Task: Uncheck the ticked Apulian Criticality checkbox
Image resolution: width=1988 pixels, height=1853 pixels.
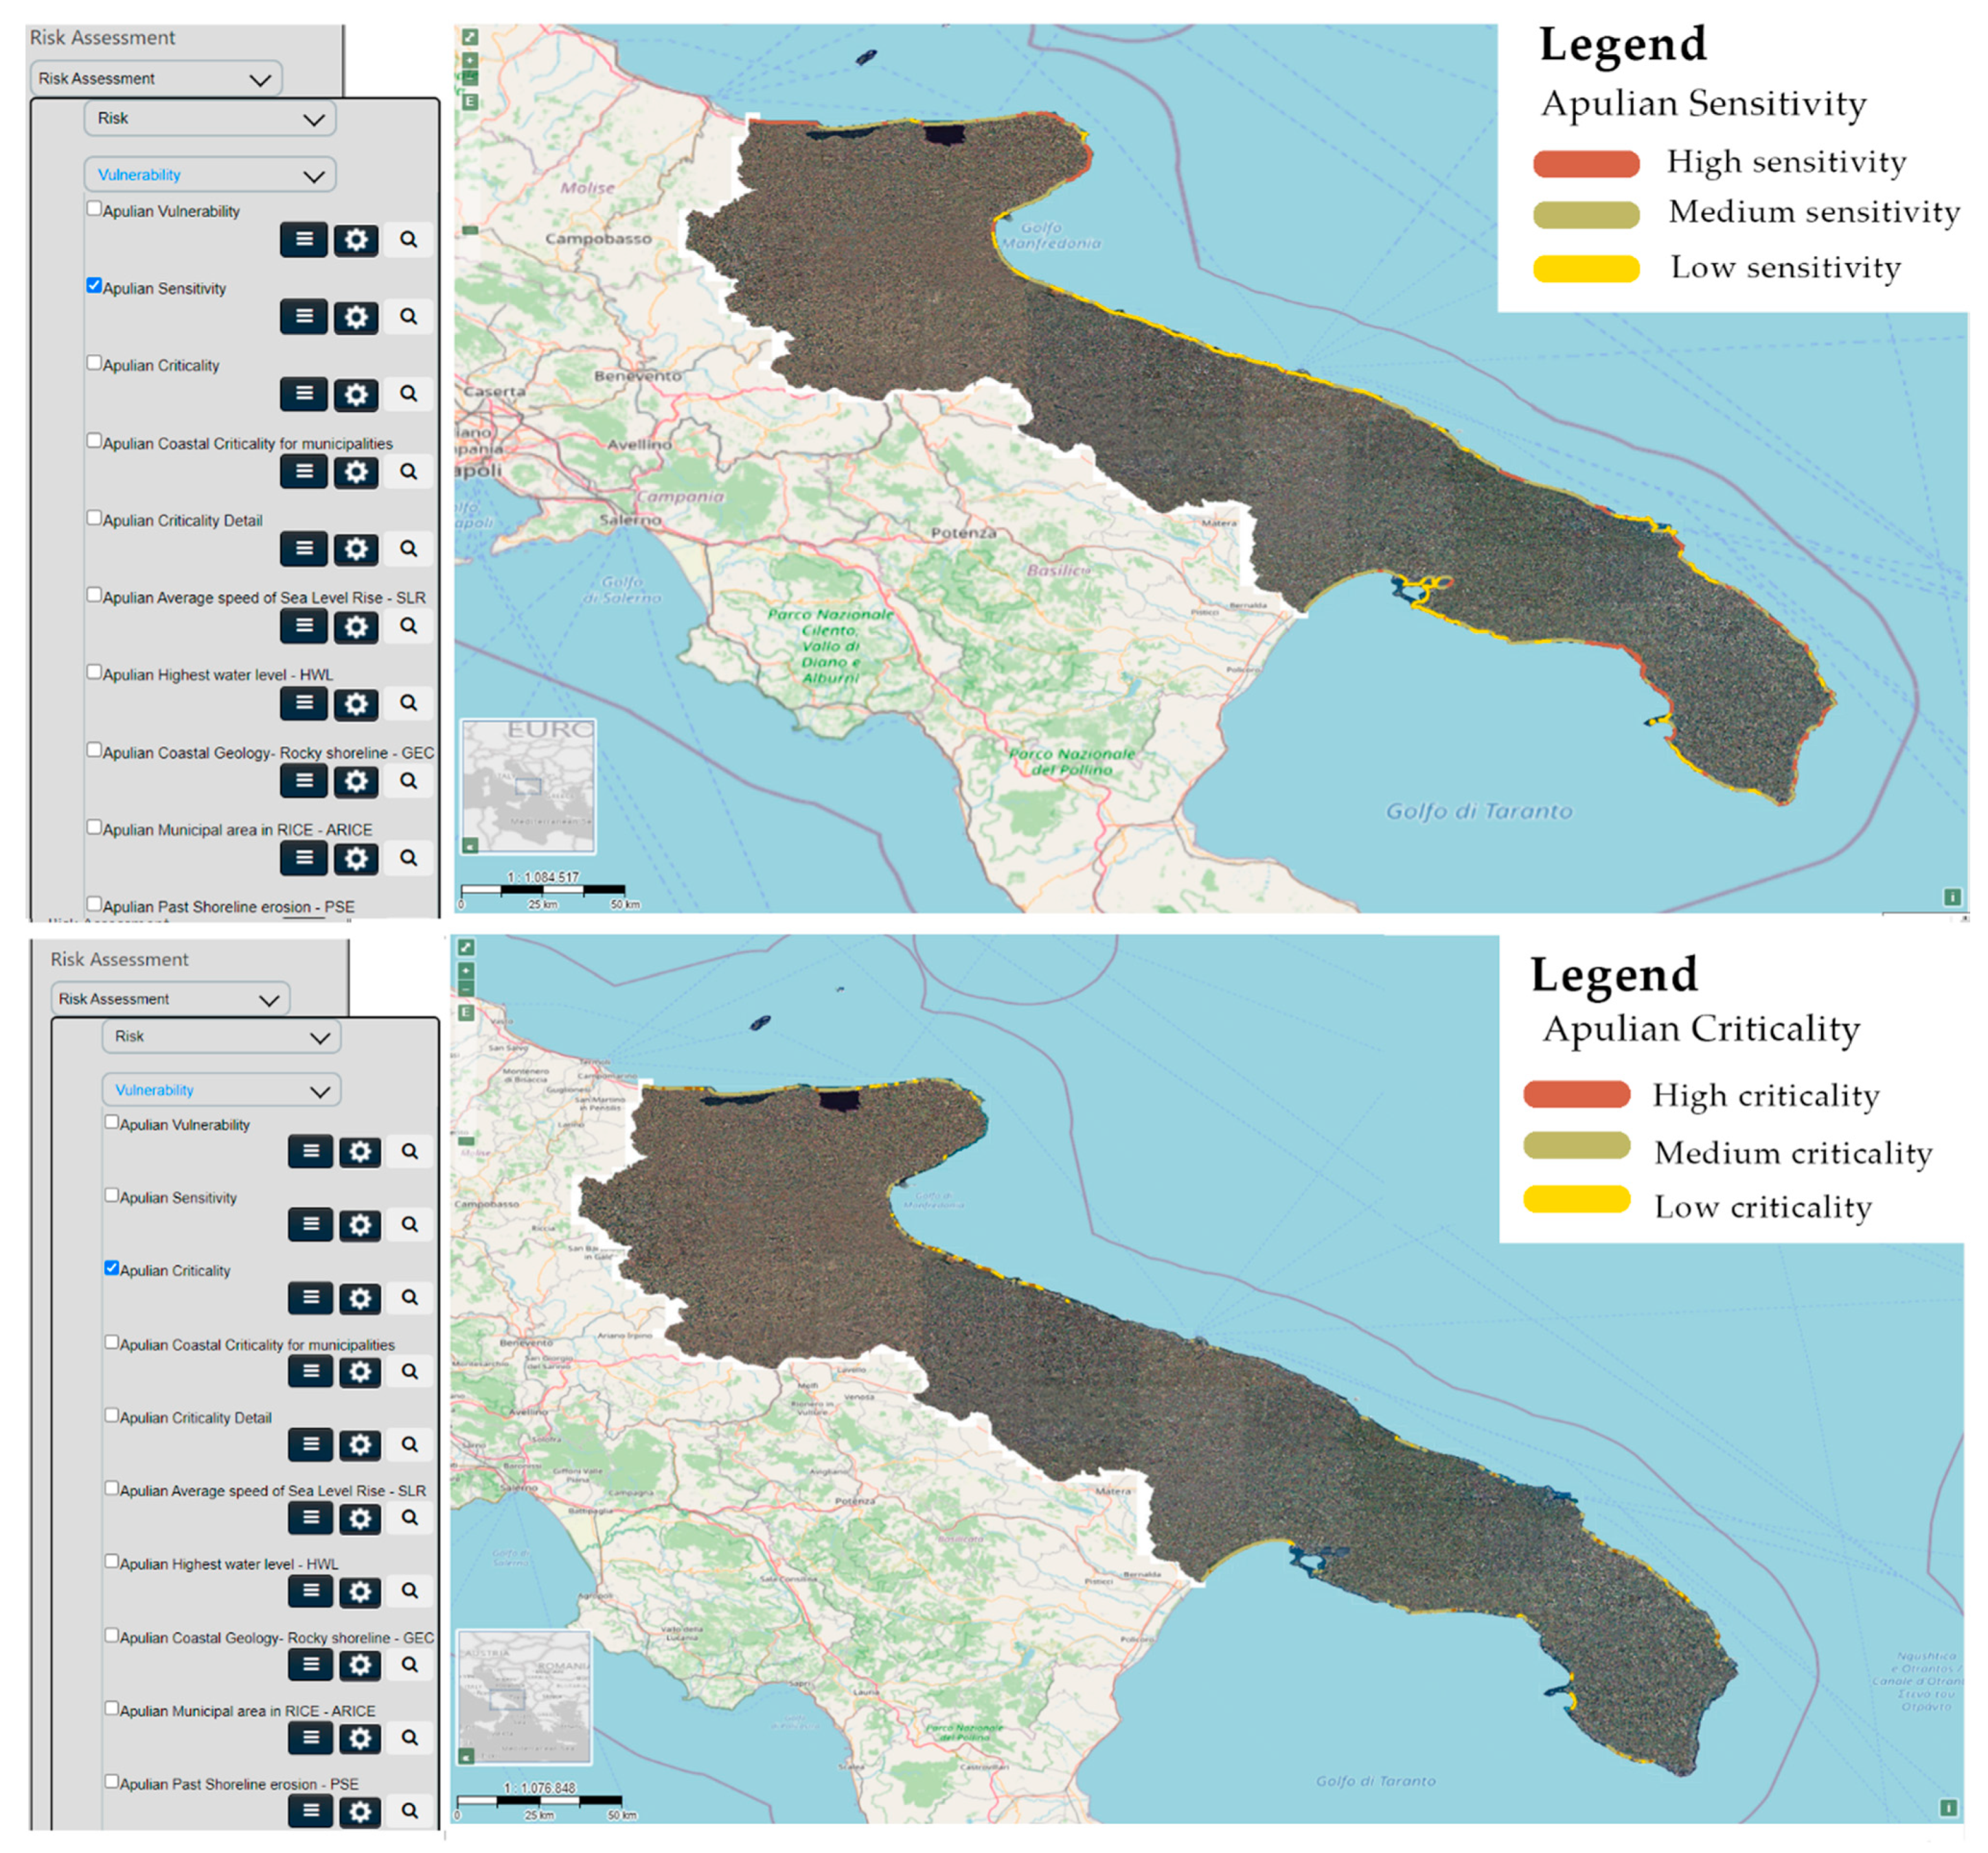Action: pos(112,1268)
